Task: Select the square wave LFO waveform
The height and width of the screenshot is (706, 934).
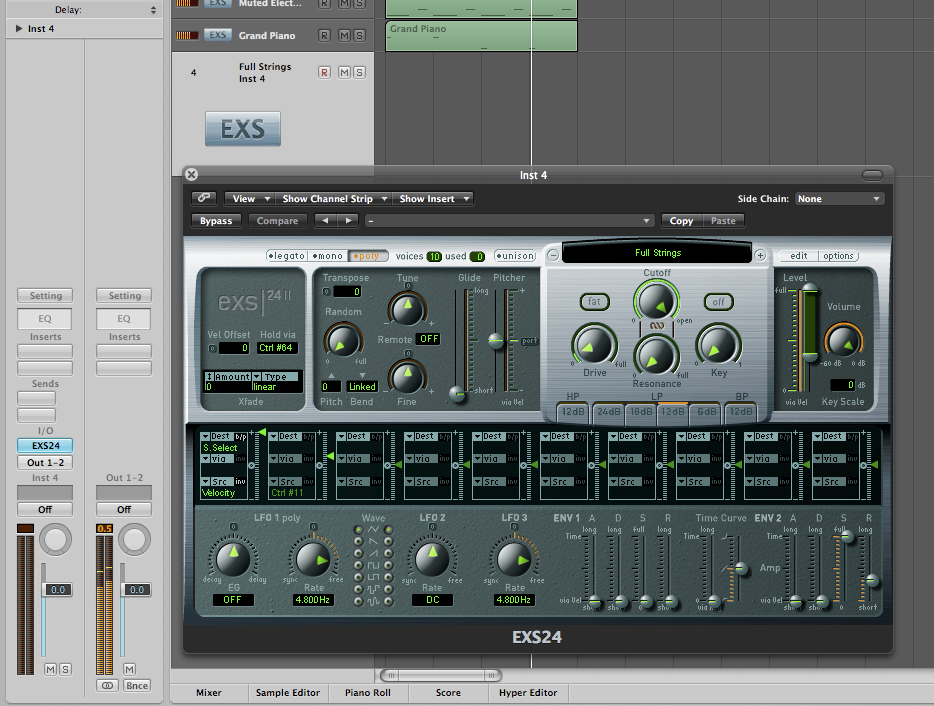Action: click(373, 565)
